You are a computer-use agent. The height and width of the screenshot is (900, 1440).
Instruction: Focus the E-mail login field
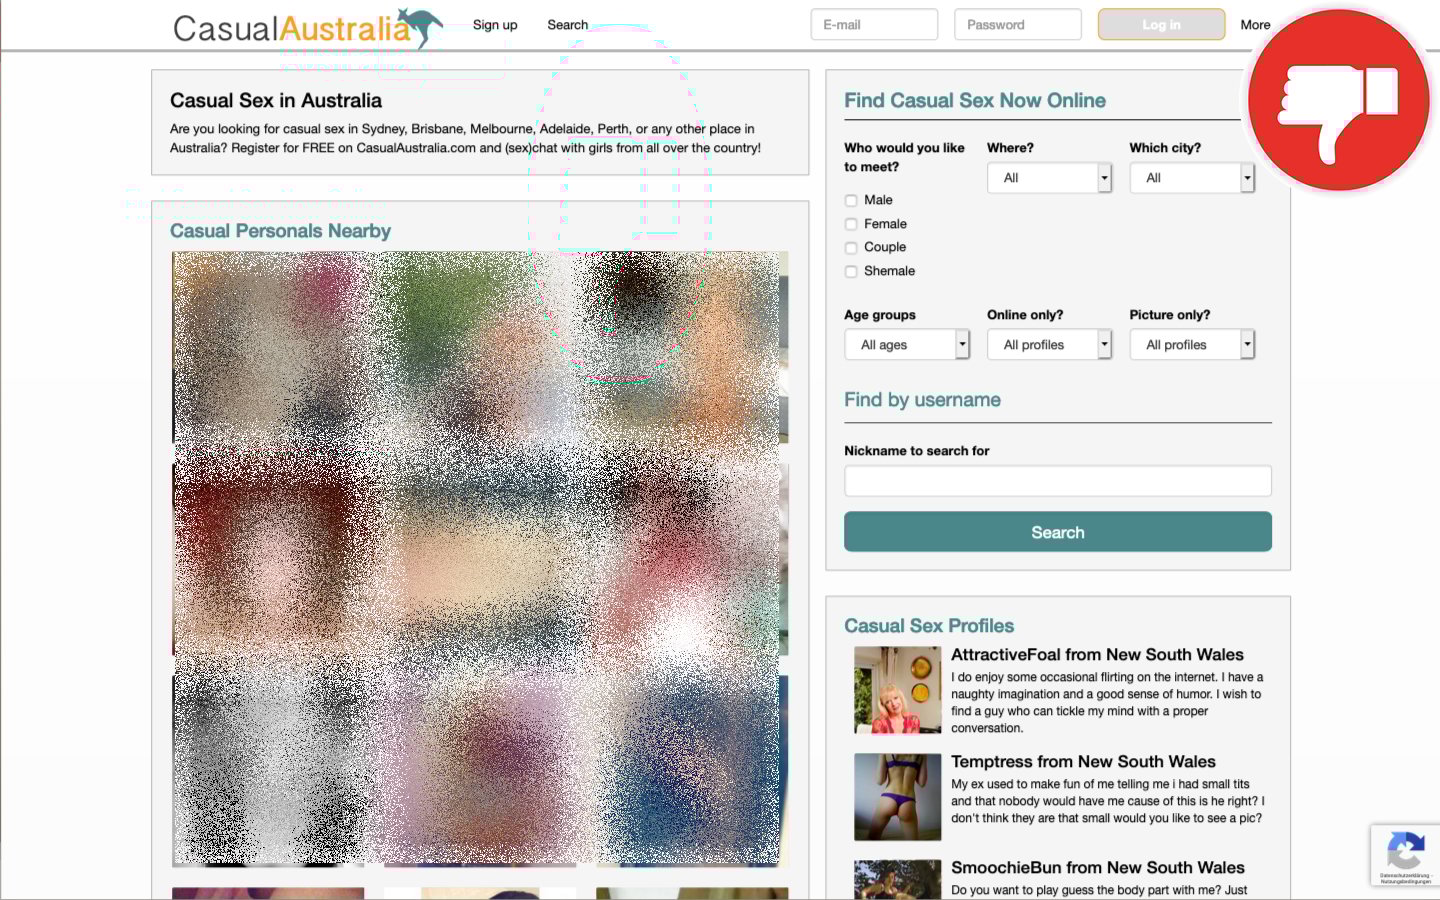(874, 25)
